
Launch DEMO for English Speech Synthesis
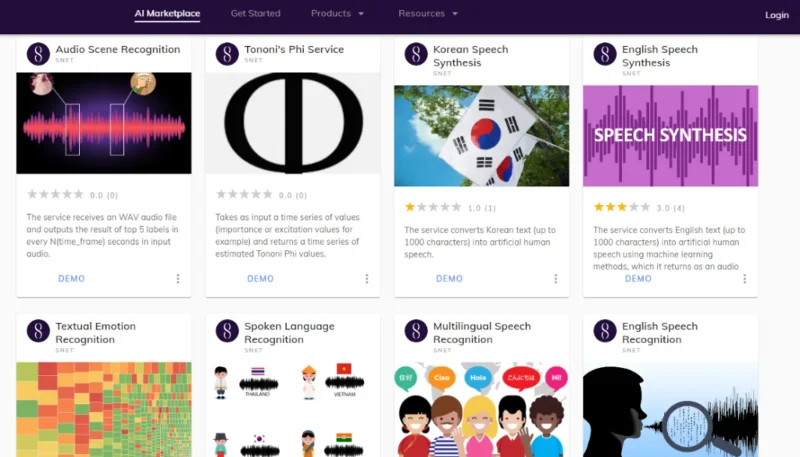pos(638,278)
